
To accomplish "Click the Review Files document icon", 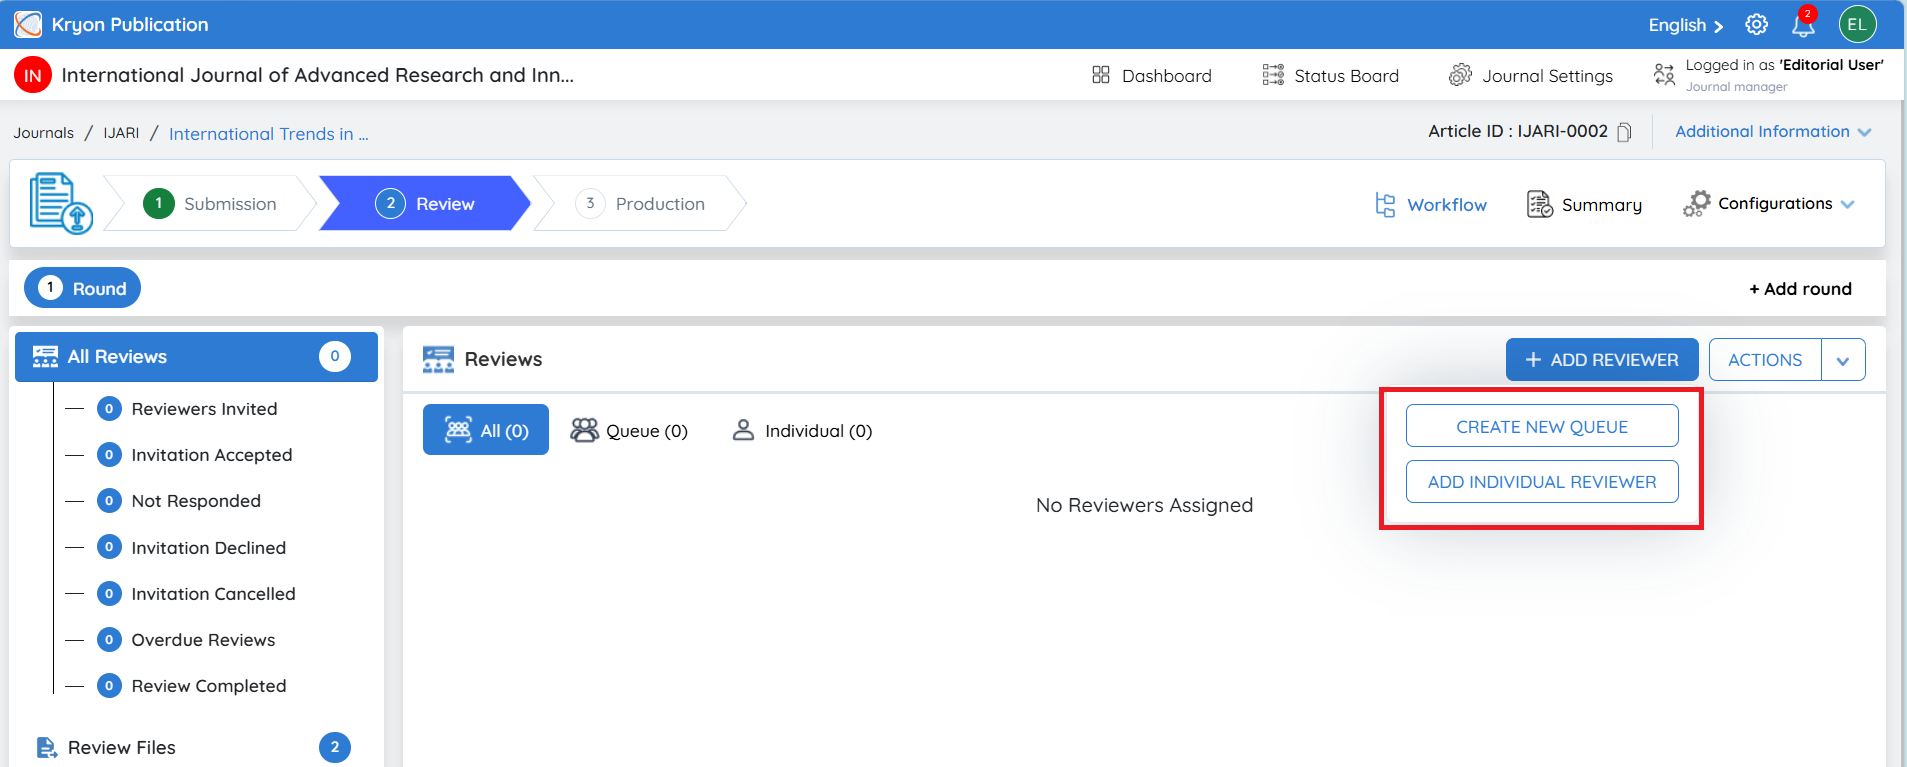I will [x=47, y=748].
